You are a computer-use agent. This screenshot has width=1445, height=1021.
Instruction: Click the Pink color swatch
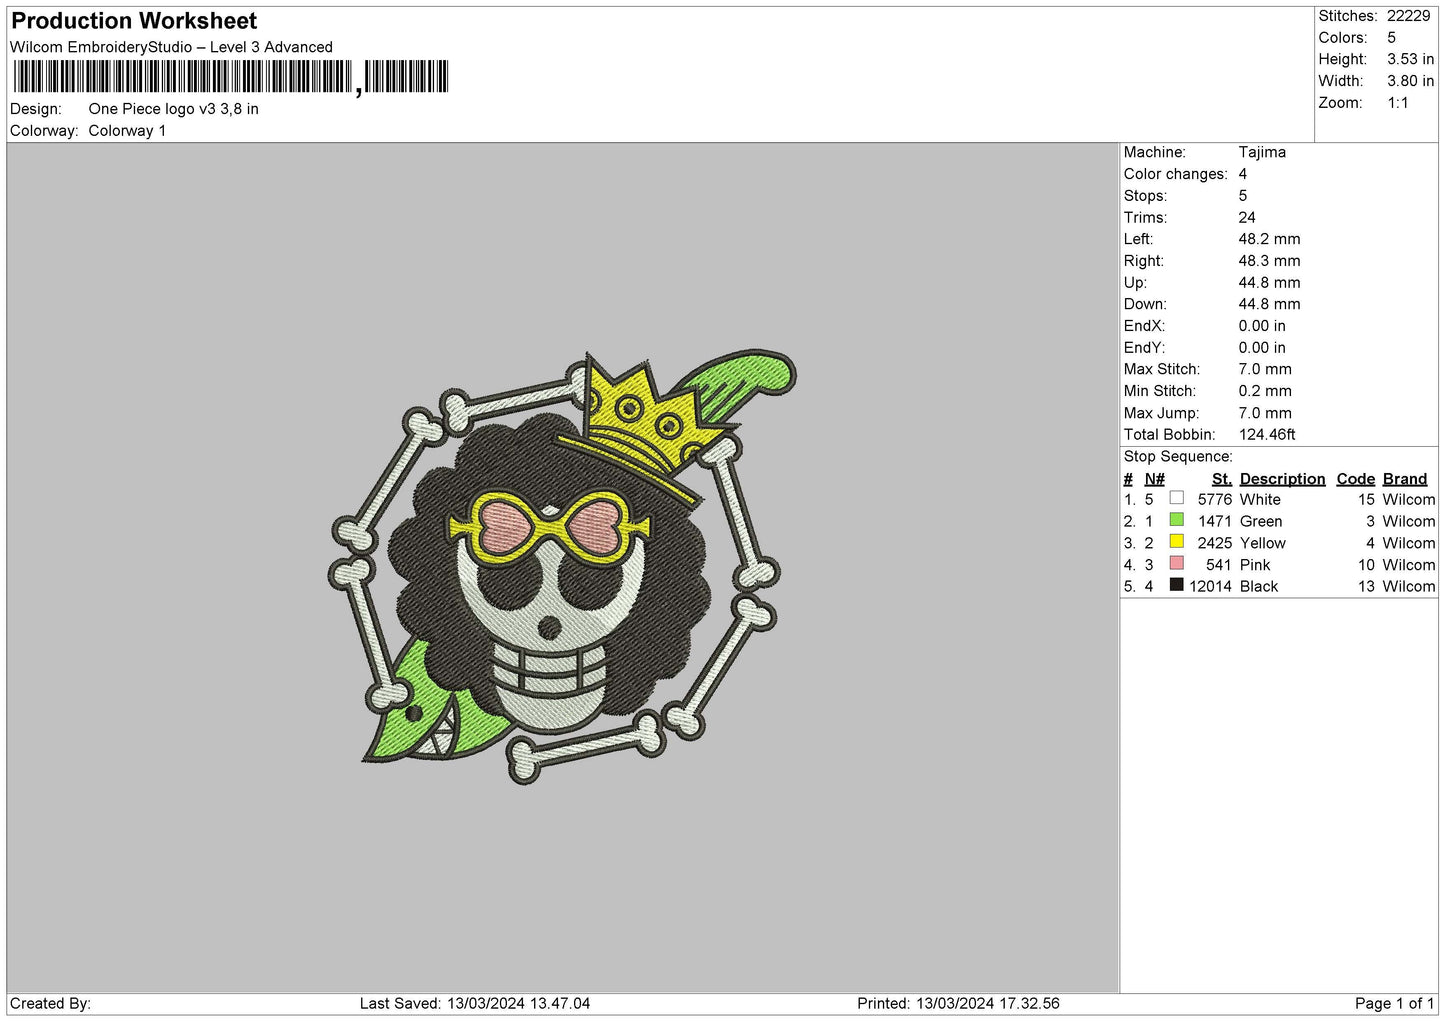tap(1176, 564)
